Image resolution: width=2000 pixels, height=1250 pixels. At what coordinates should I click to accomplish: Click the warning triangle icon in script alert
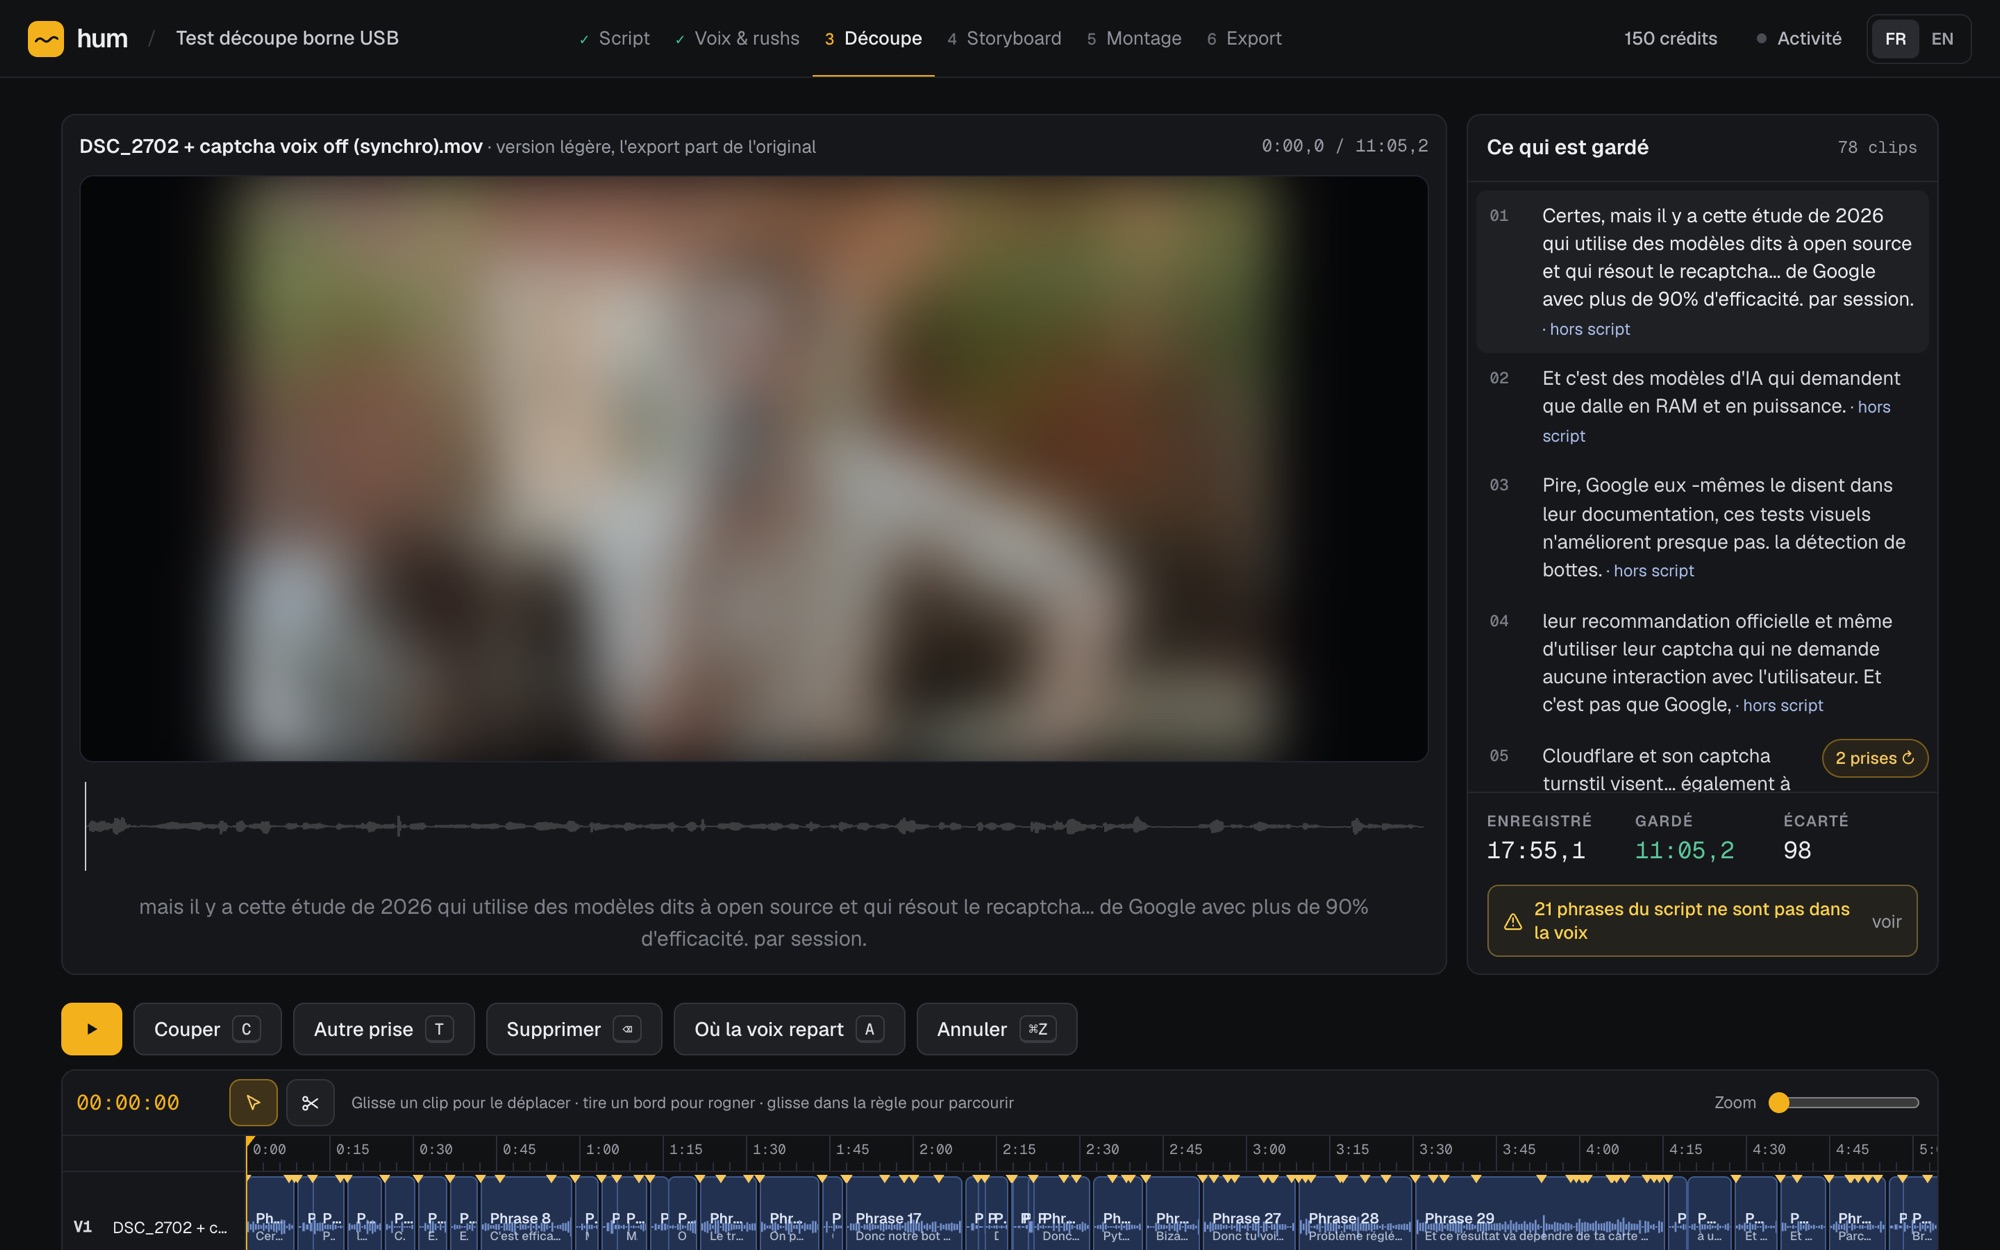(1513, 921)
